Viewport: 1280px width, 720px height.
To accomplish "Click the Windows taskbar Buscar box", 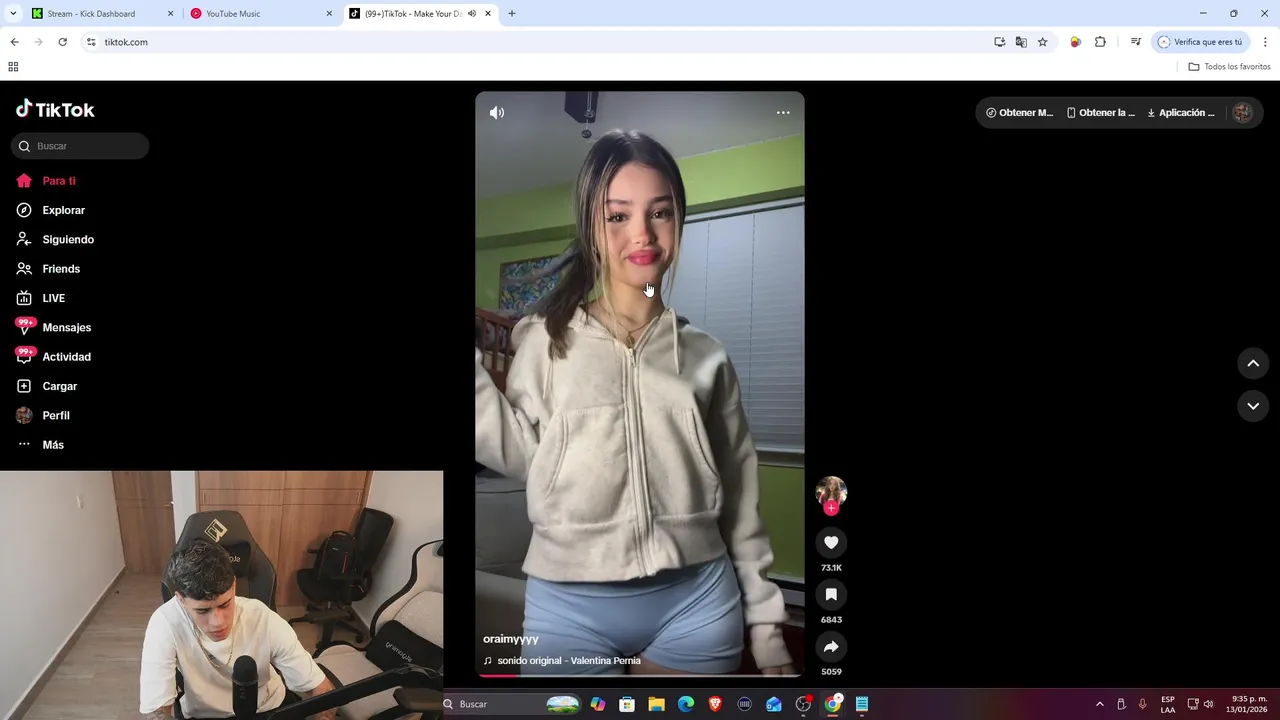I will (511, 704).
